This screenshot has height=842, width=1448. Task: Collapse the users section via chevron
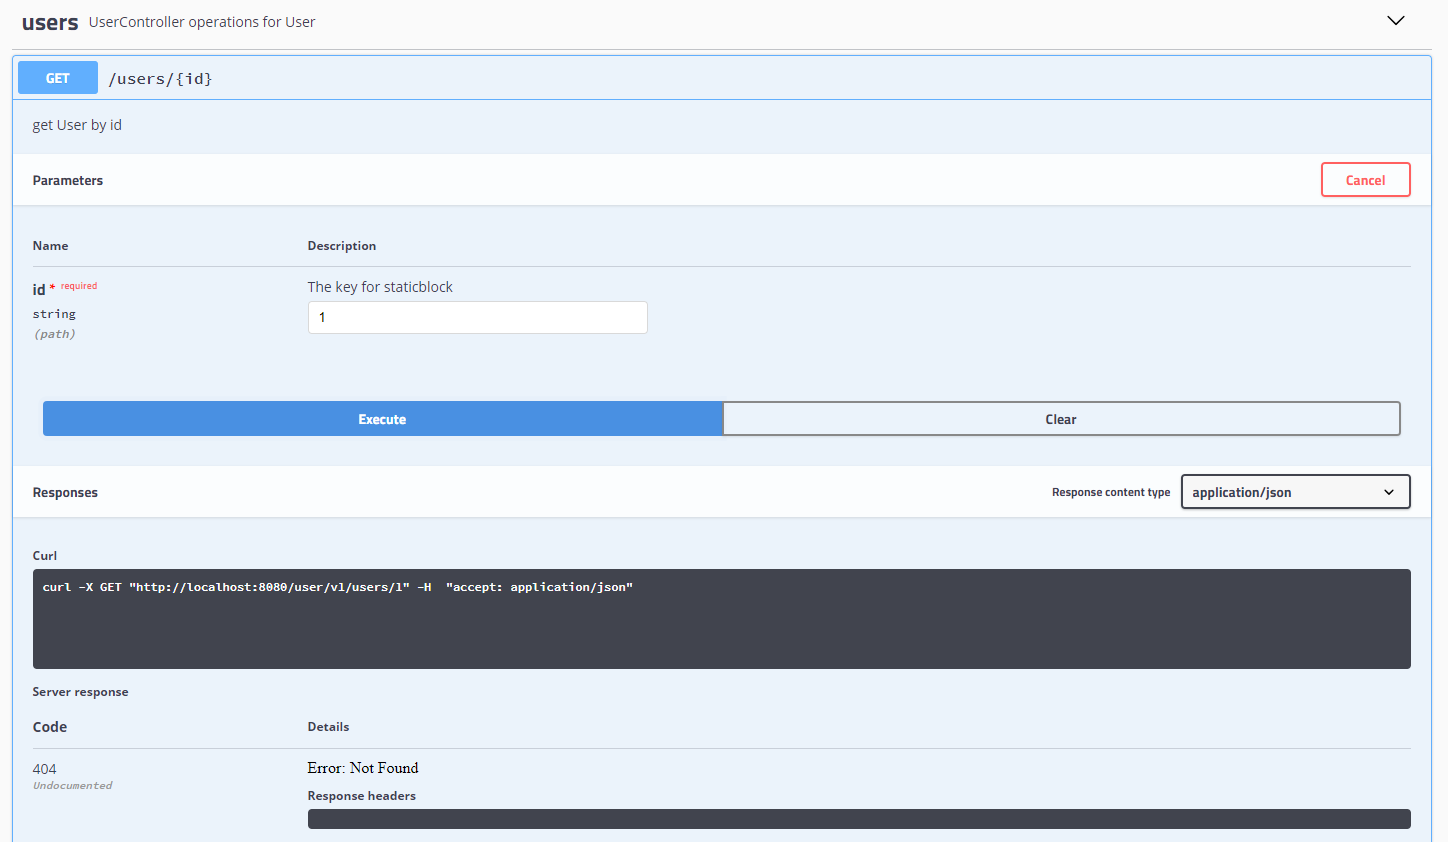pyautogui.click(x=1395, y=20)
